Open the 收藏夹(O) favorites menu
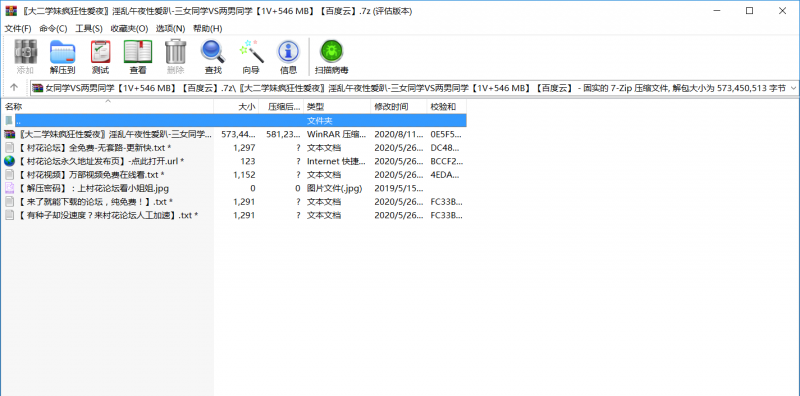 point(129,29)
